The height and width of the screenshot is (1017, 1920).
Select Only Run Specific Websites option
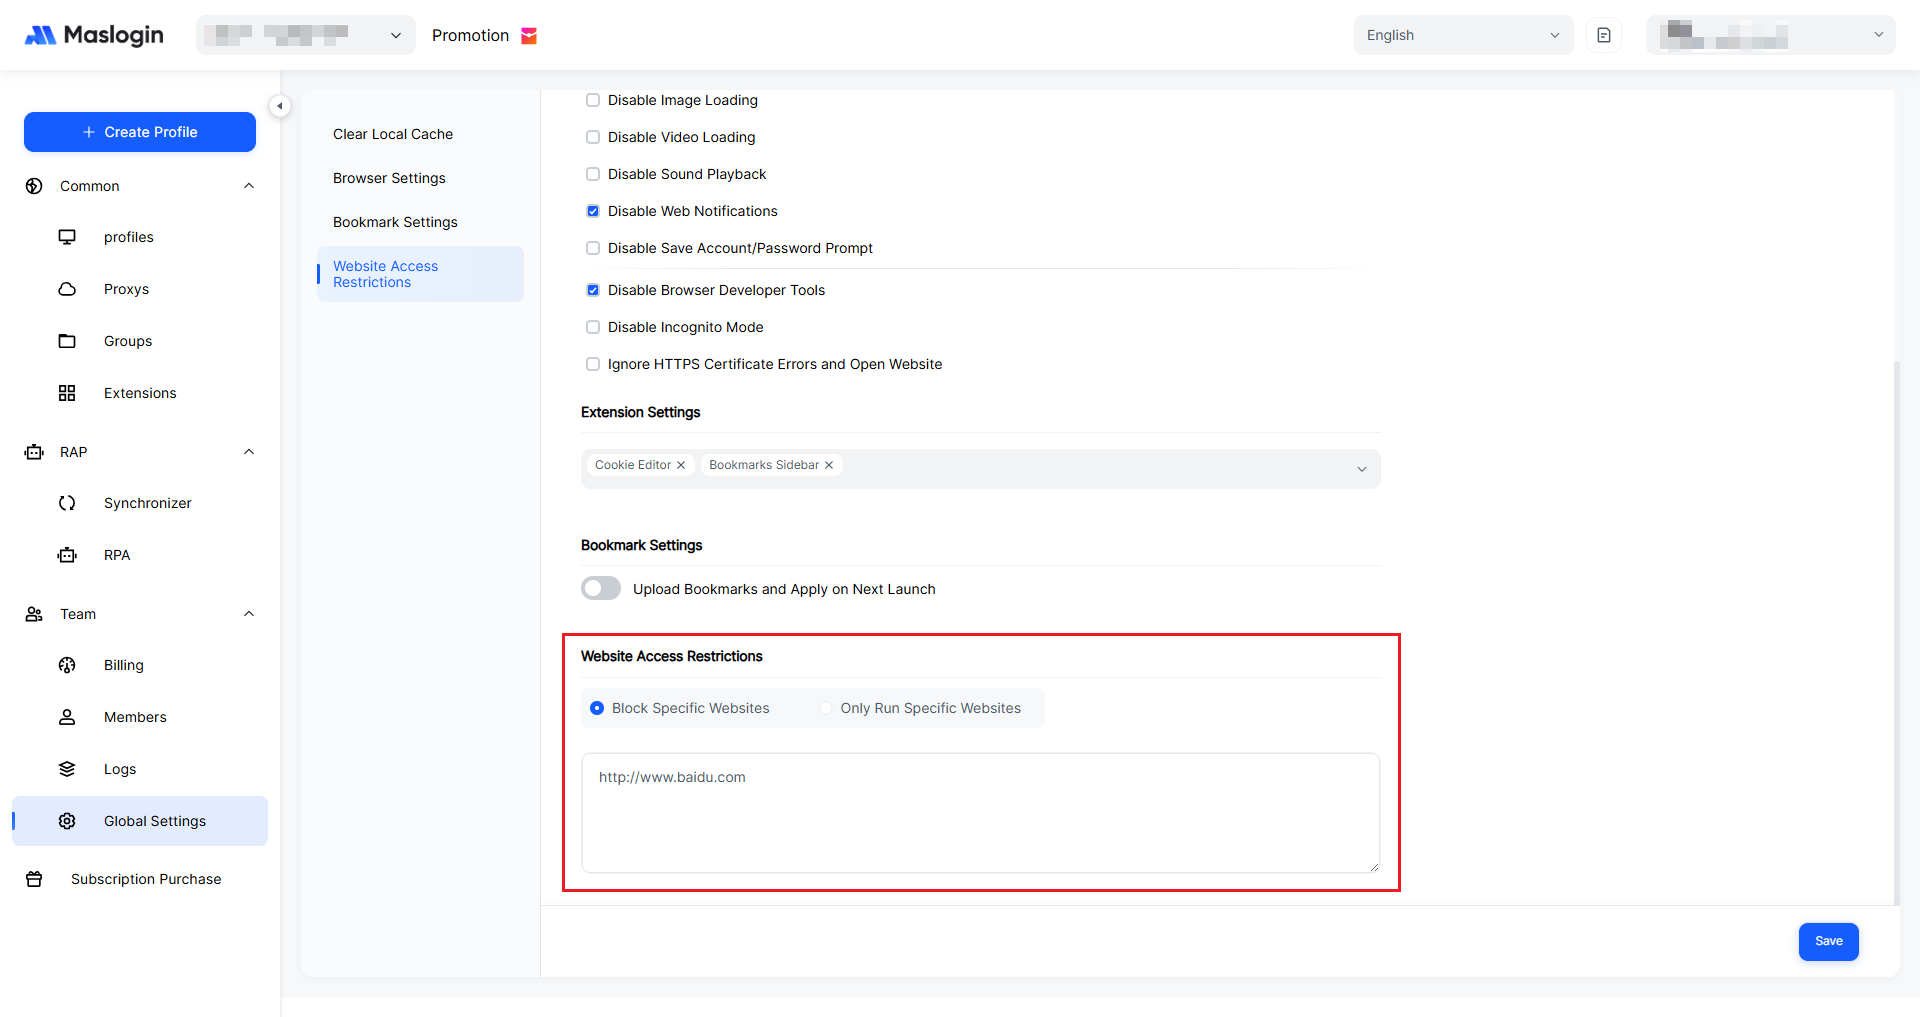coord(826,708)
